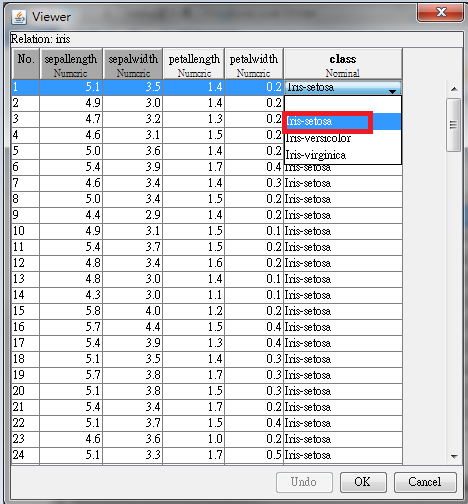
Task: Click class cell of row 24
Action: [343, 455]
